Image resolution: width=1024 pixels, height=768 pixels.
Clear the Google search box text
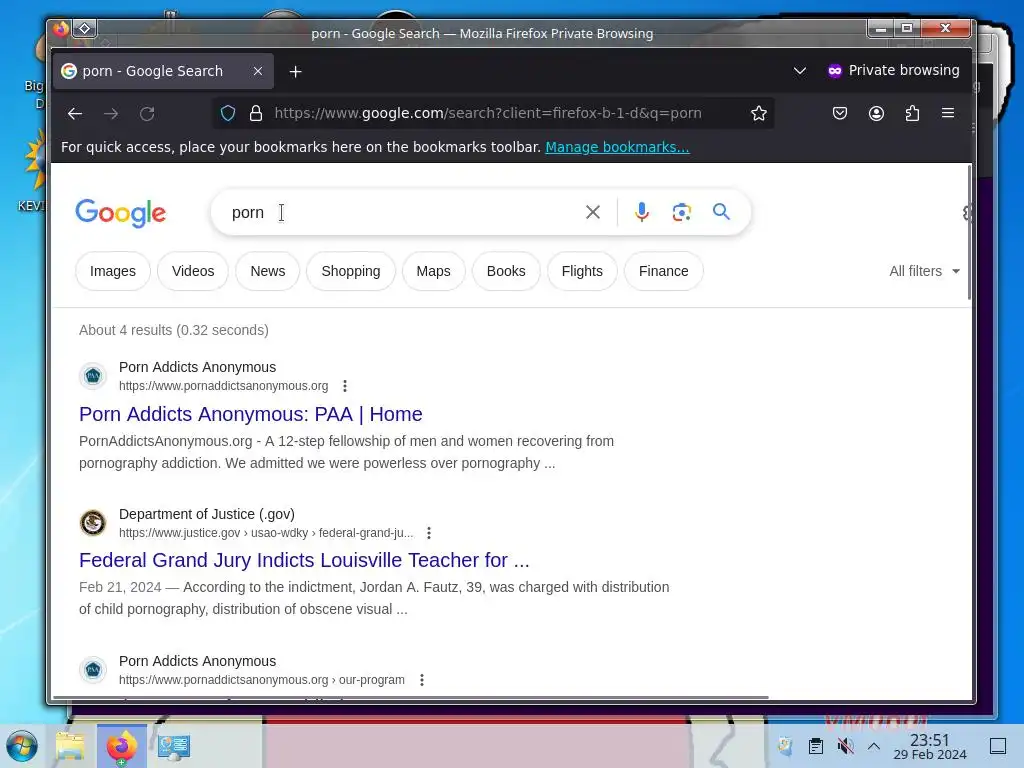(592, 212)
